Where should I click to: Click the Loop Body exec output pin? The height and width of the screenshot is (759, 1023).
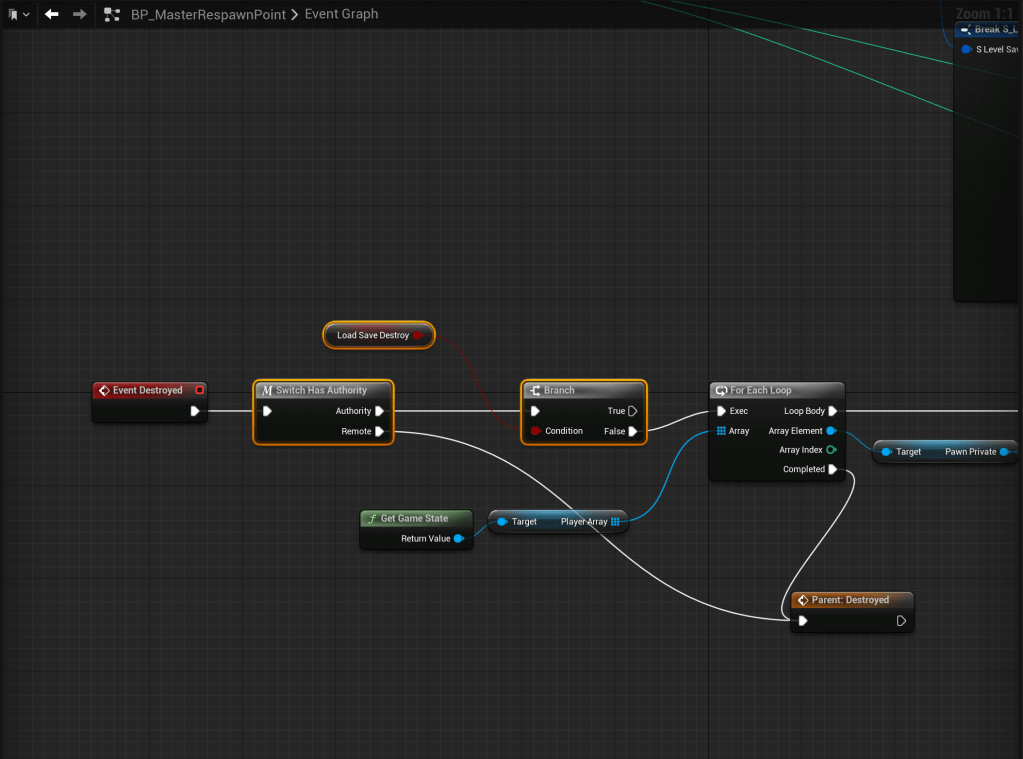point(833,411)
